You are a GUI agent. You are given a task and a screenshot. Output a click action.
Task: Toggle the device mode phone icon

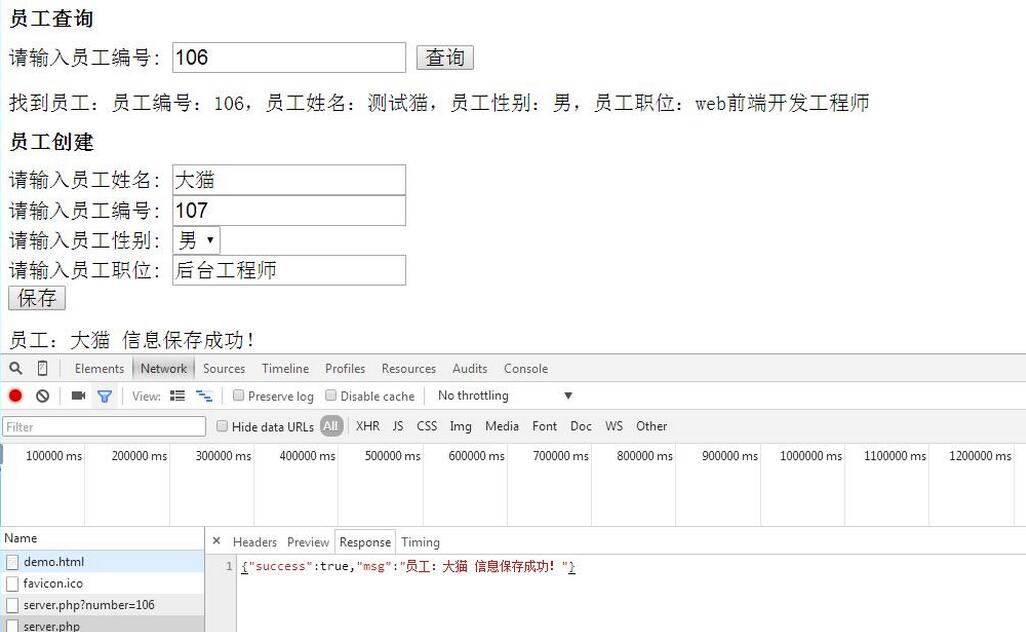point(43,368)
